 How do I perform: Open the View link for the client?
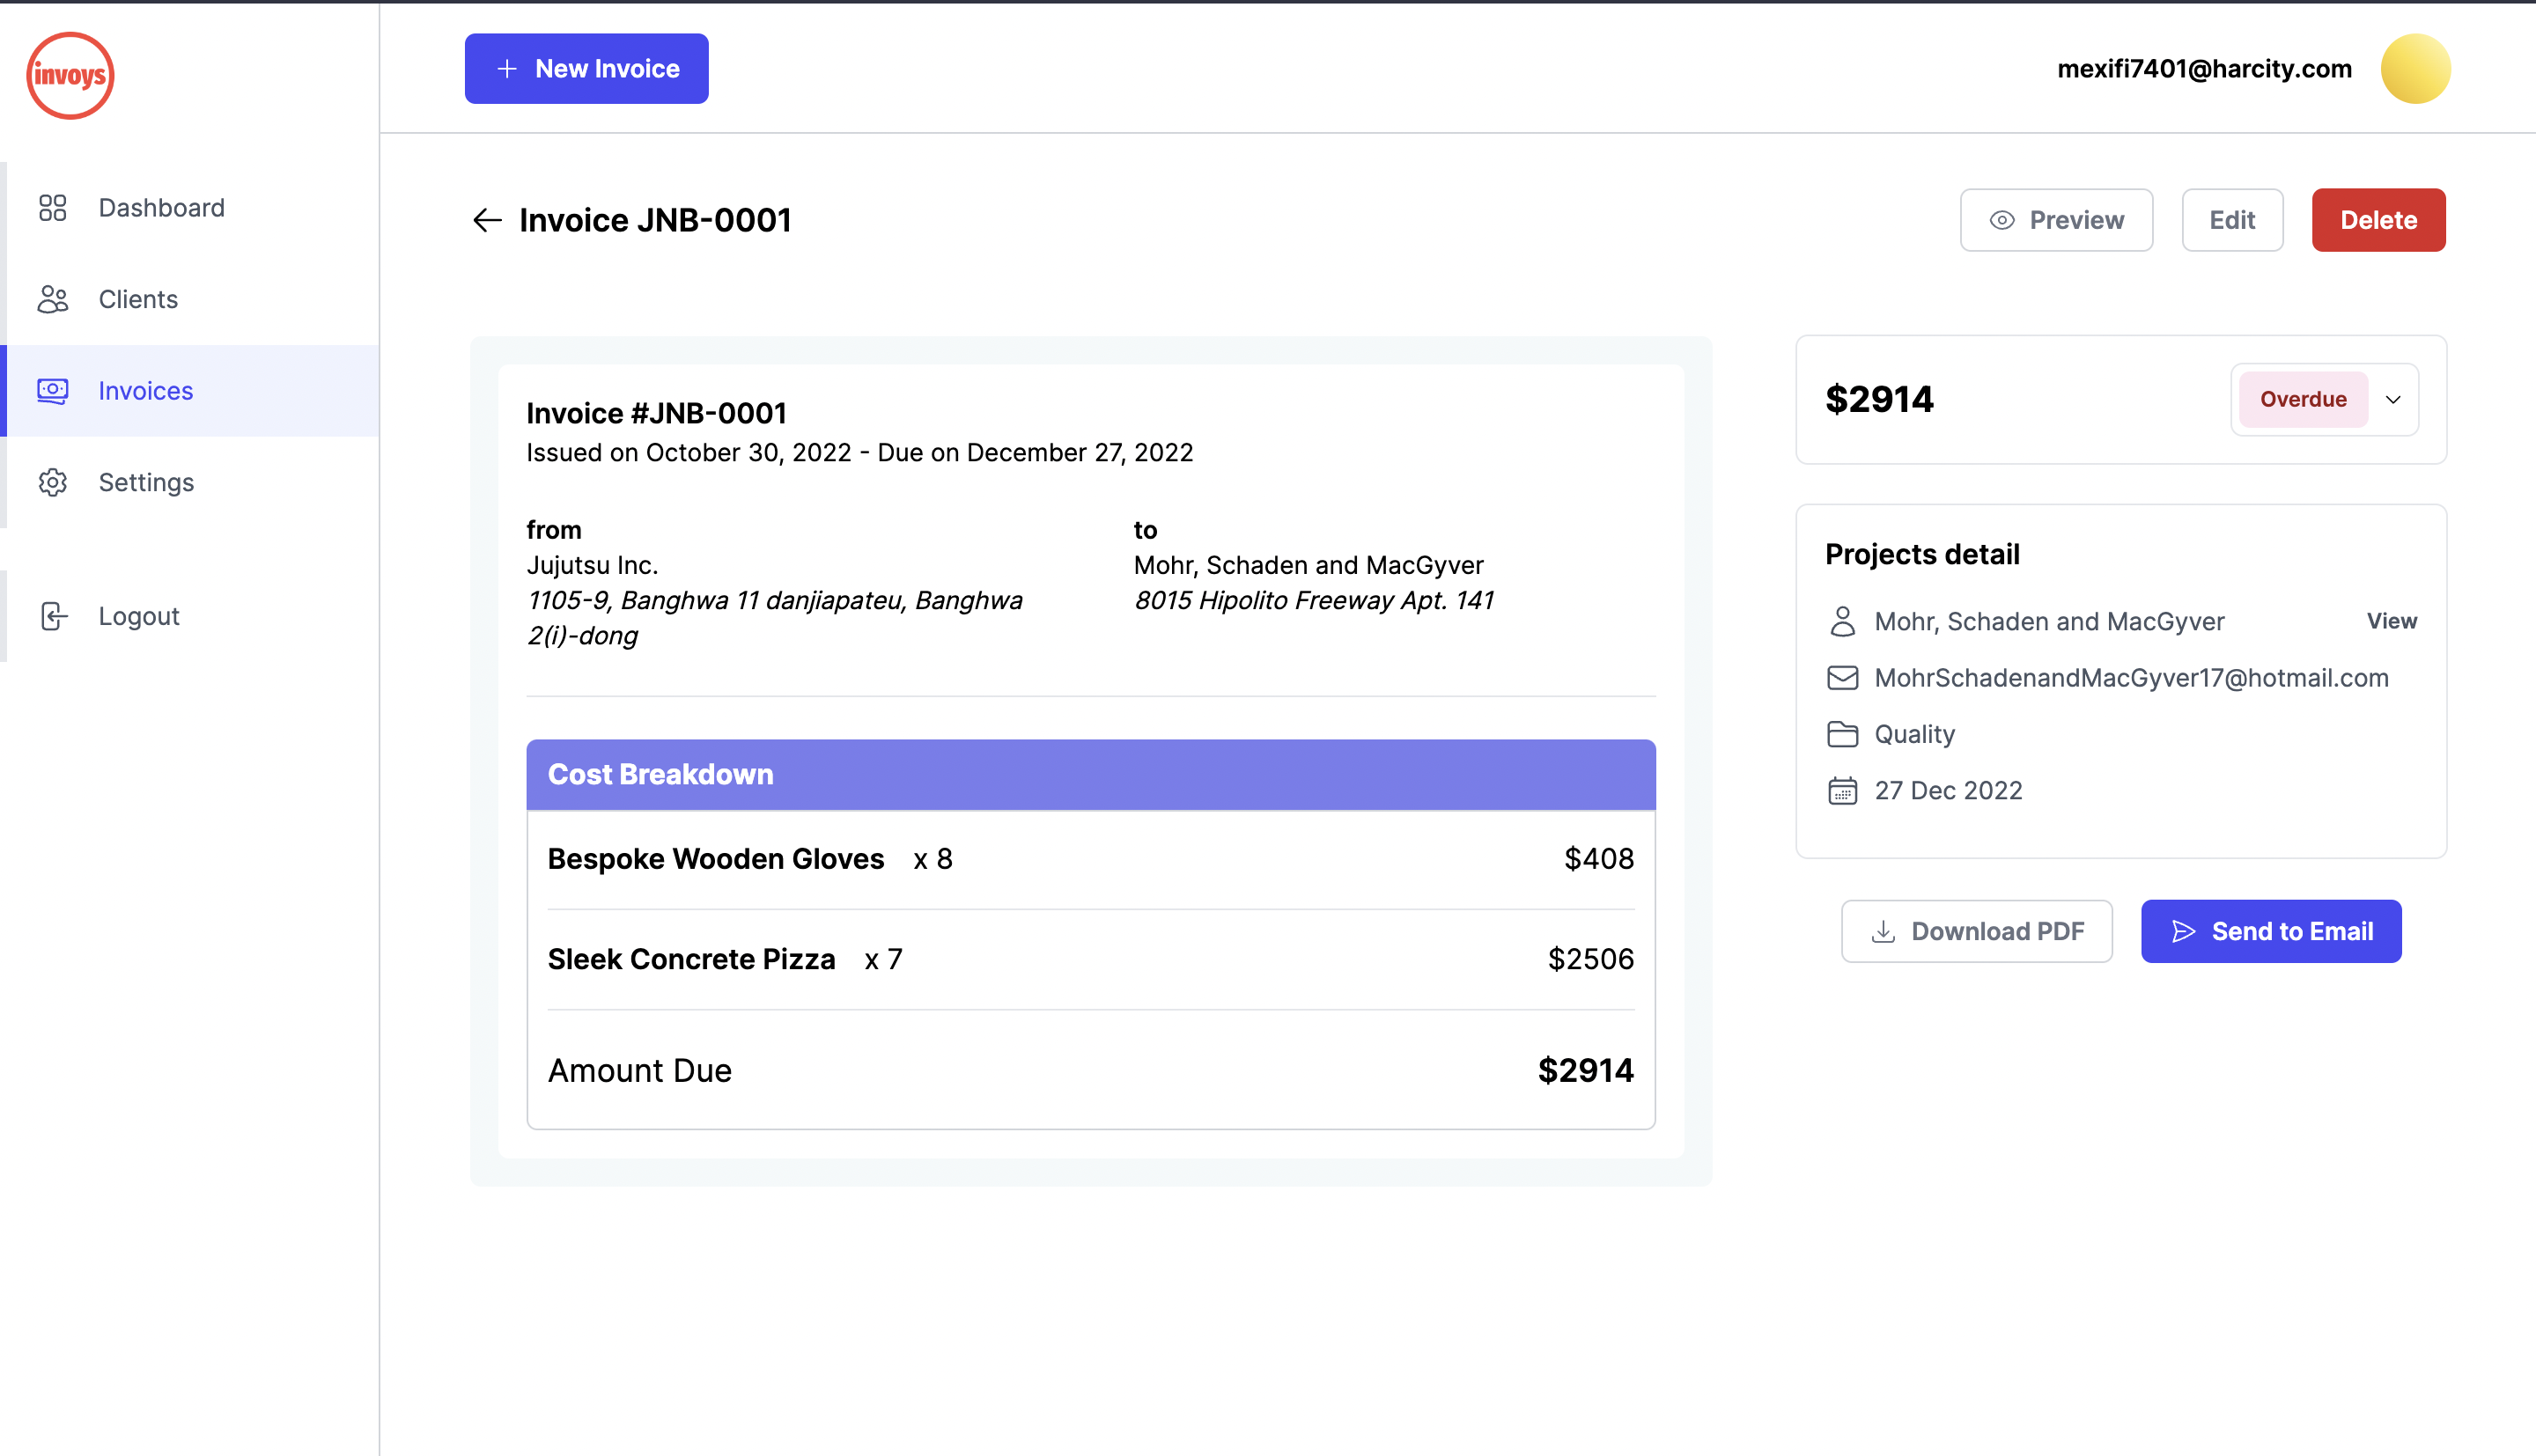point(2391,621)
